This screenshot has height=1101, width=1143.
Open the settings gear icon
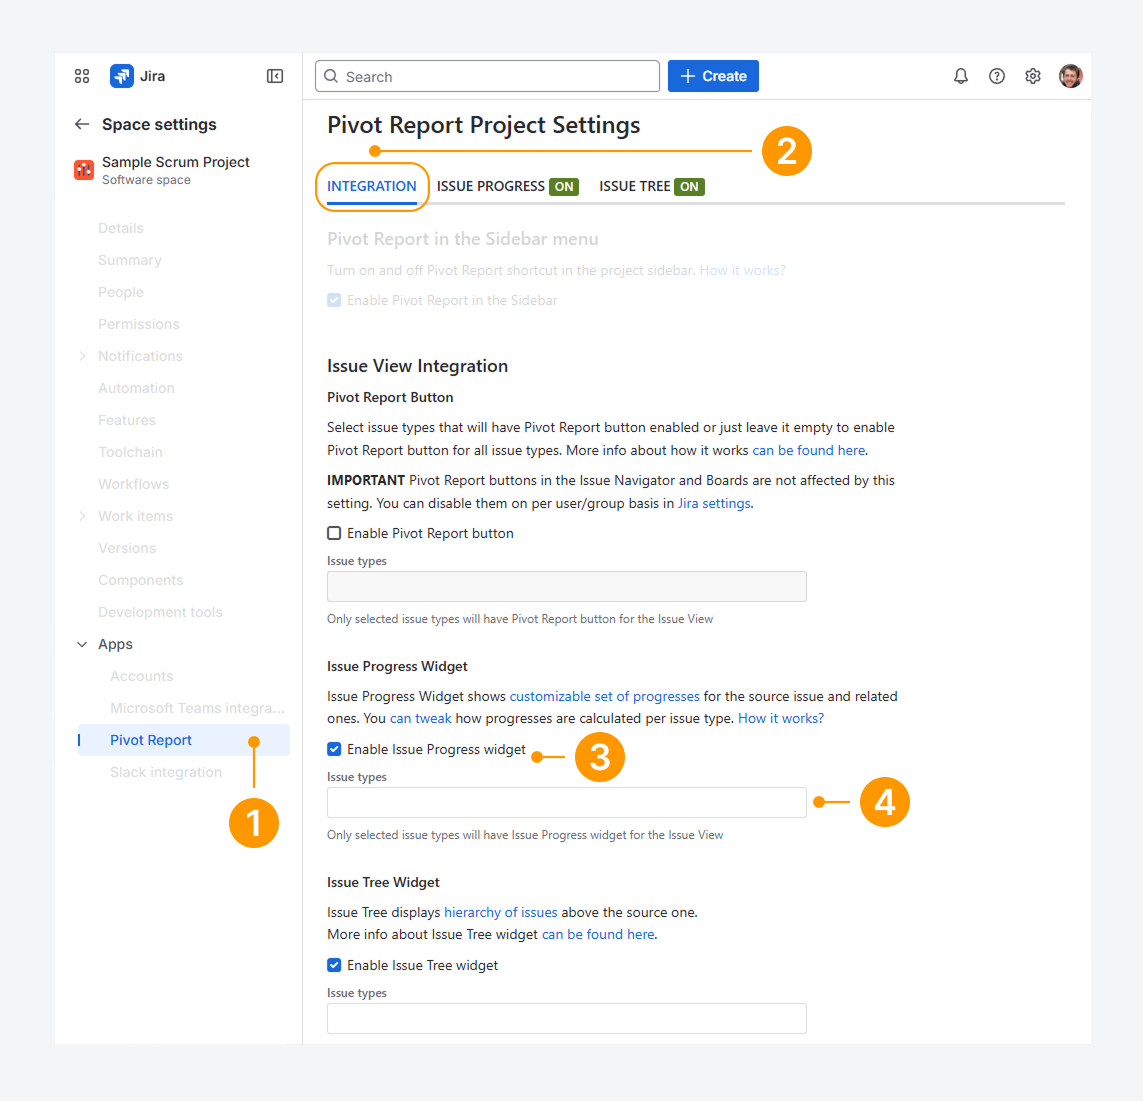click(x=1032, y=76)
